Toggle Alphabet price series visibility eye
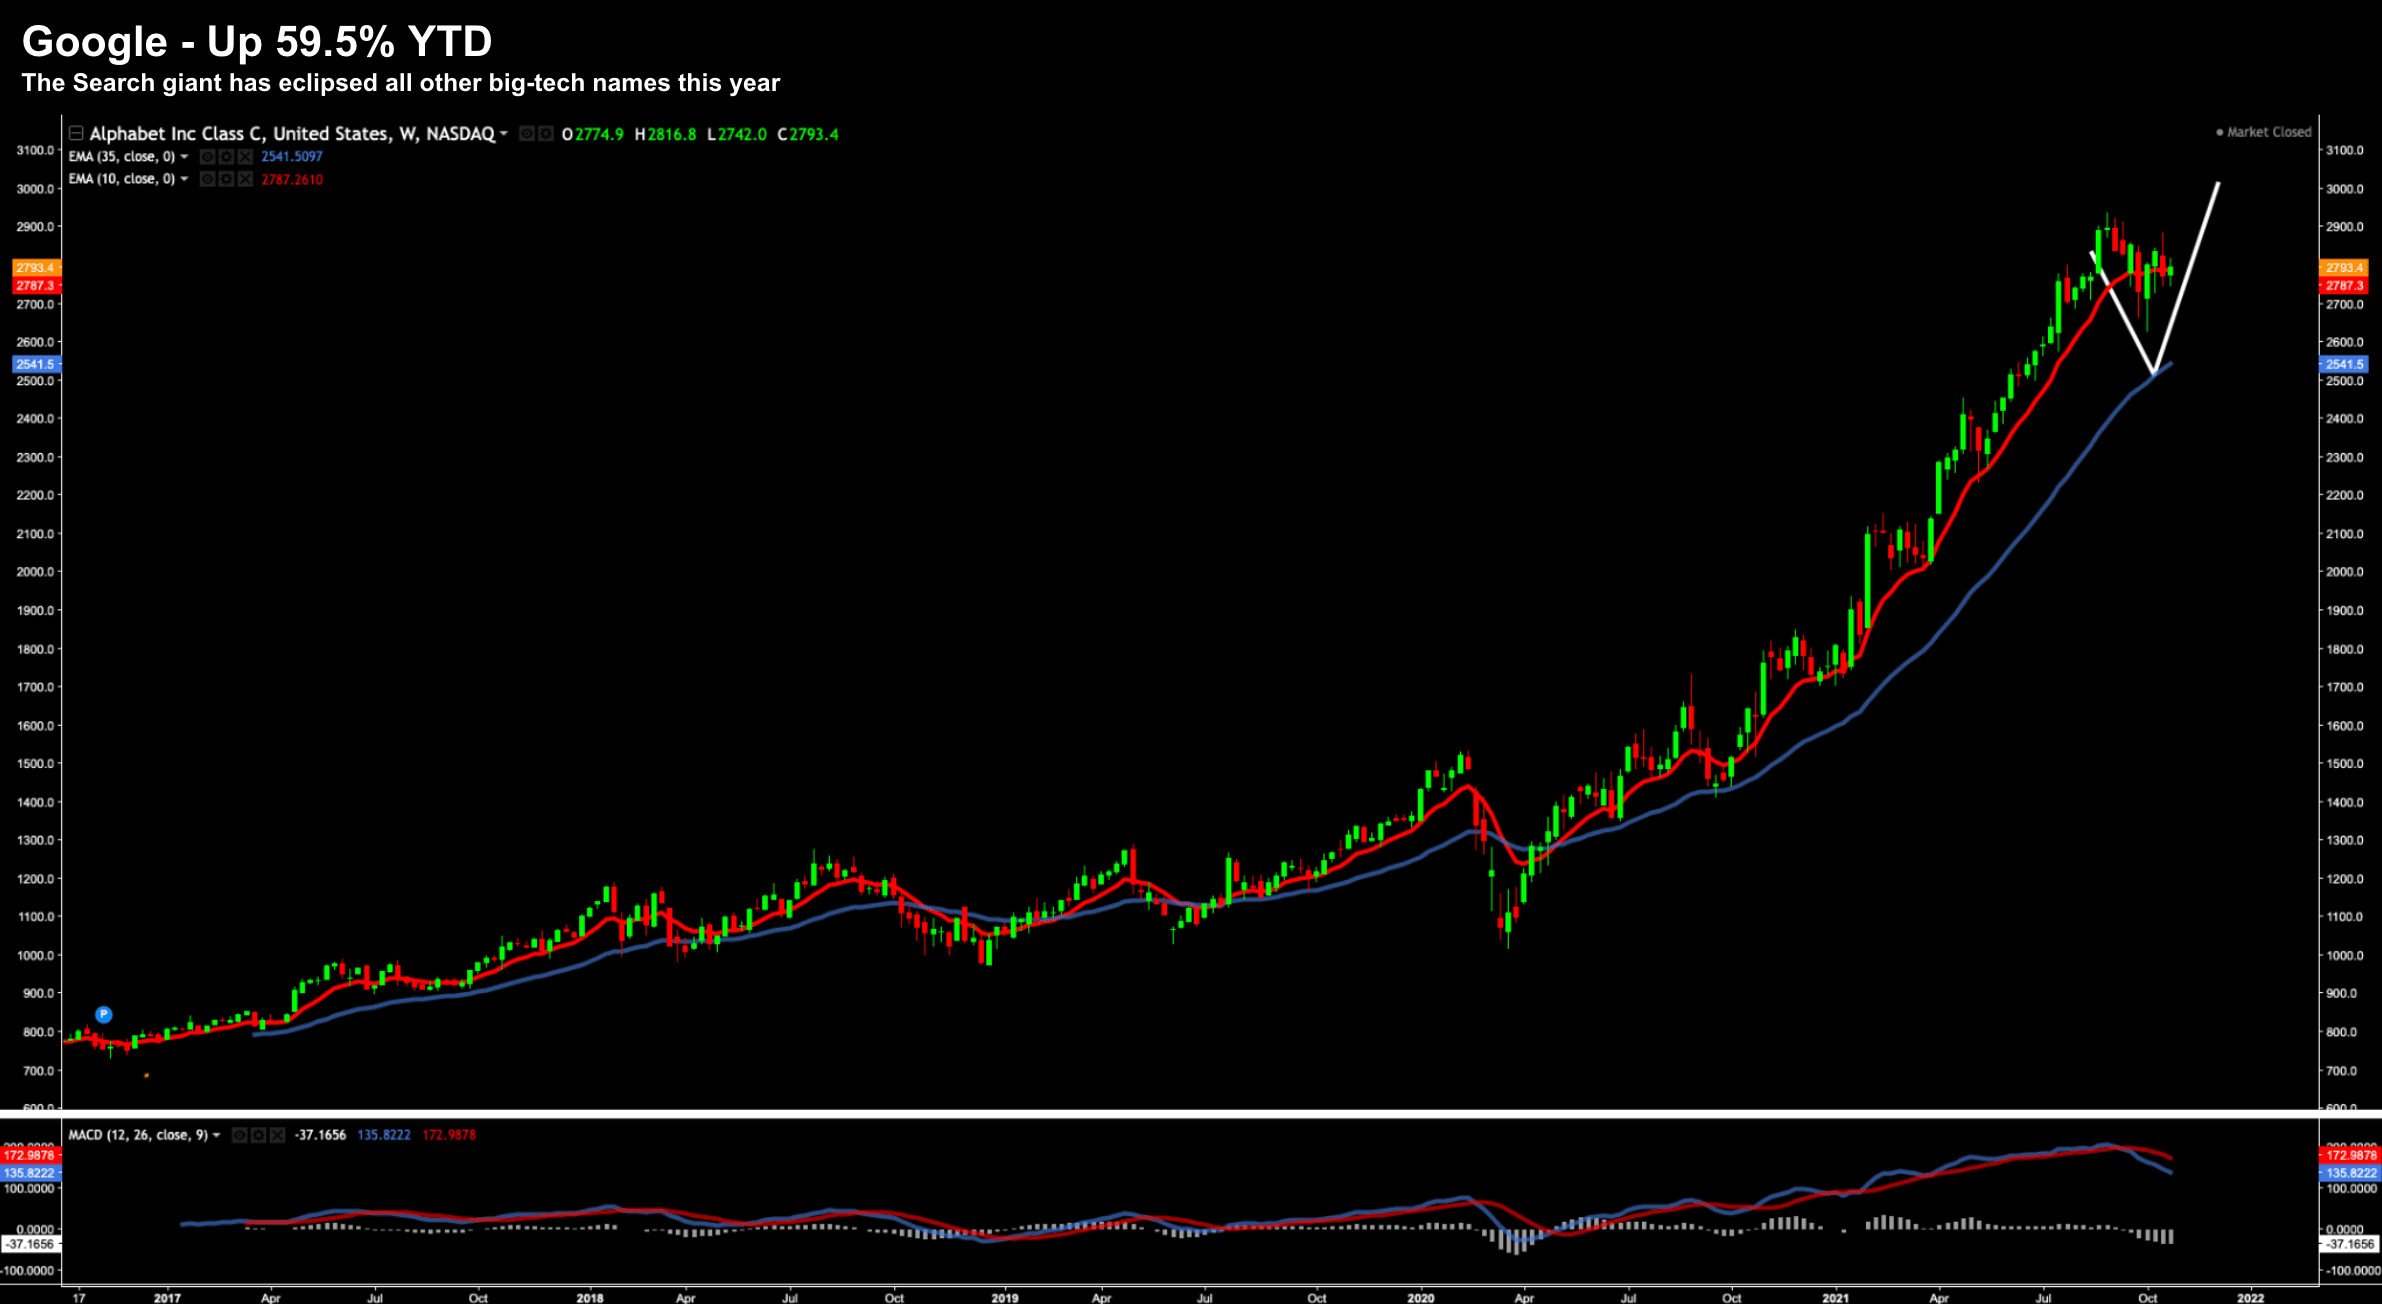 (x=527, y=134)
